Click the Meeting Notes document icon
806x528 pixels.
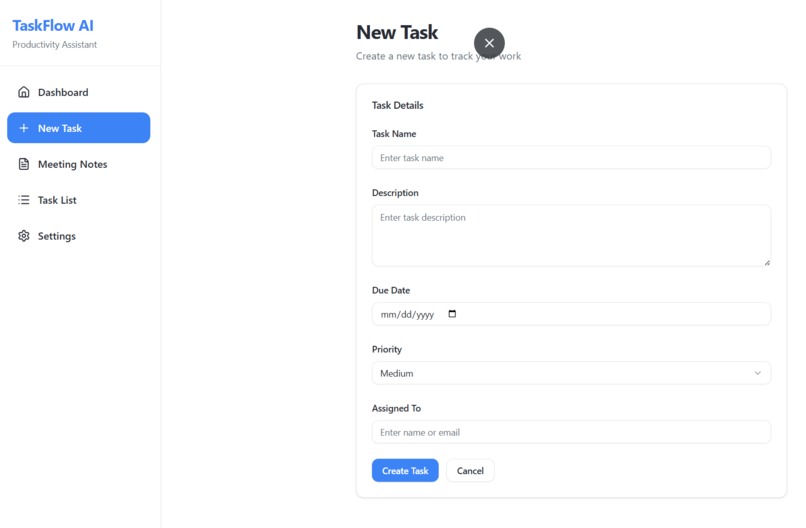[x=24, y=164]
